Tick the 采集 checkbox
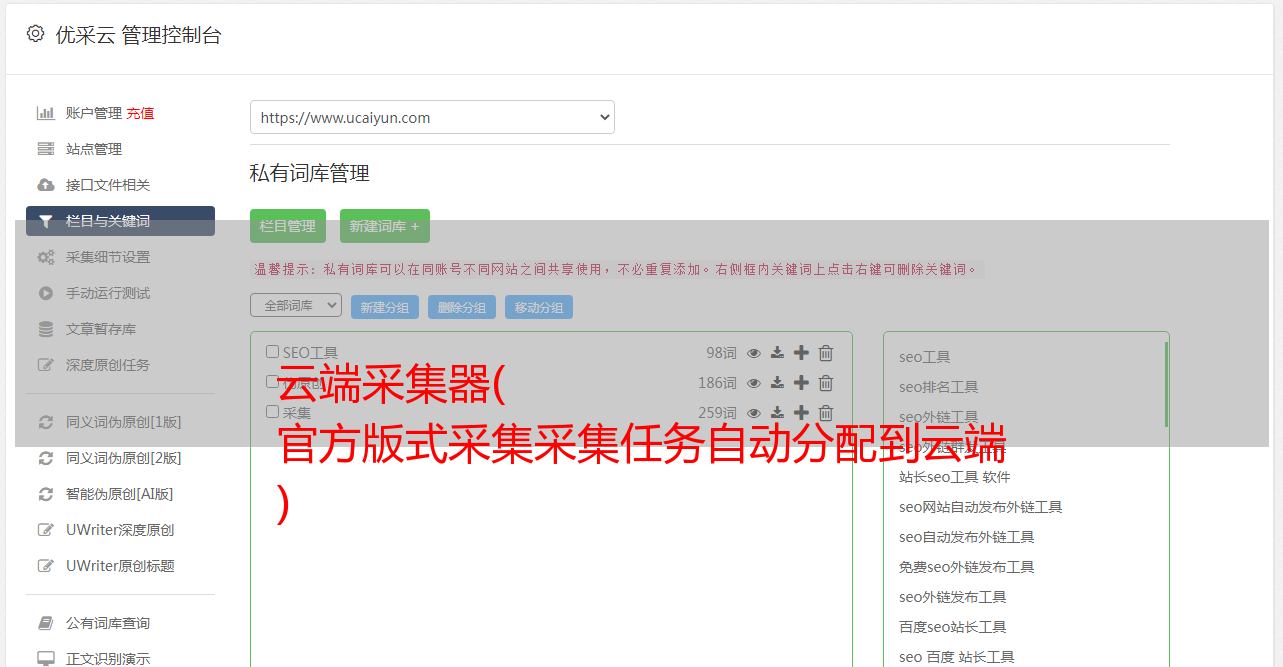This screenshot has width=1283, height=667. tap(272, 411)
